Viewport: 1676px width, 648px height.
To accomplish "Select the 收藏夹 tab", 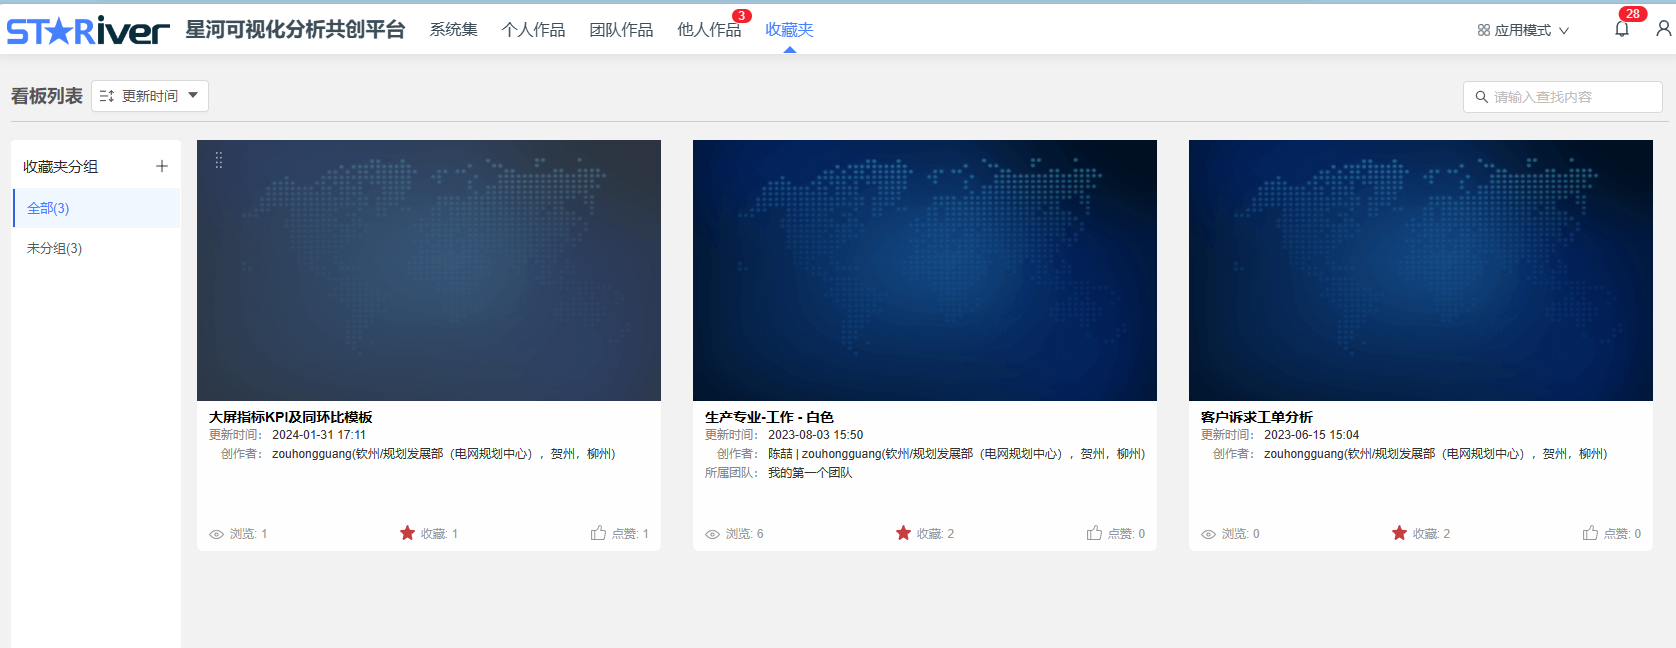I will 789,29.
